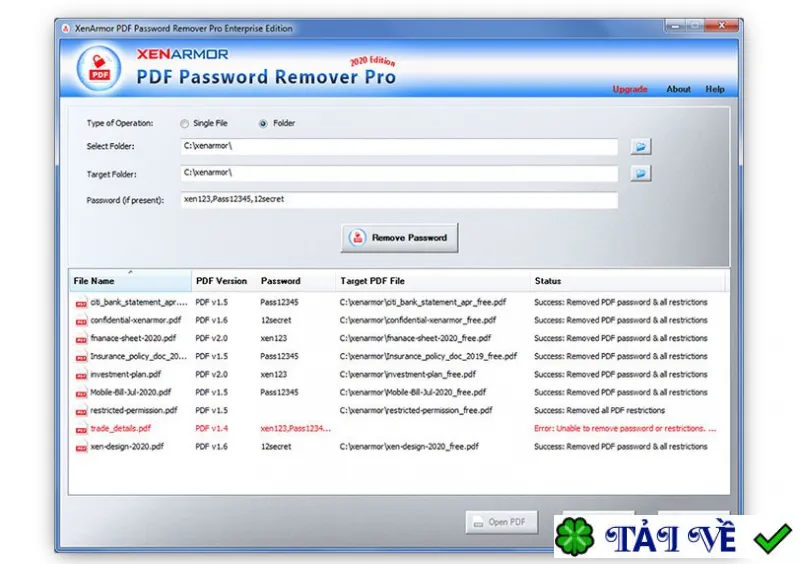Select the Folder radio option

pyautogui.click(x=263, y=124)
